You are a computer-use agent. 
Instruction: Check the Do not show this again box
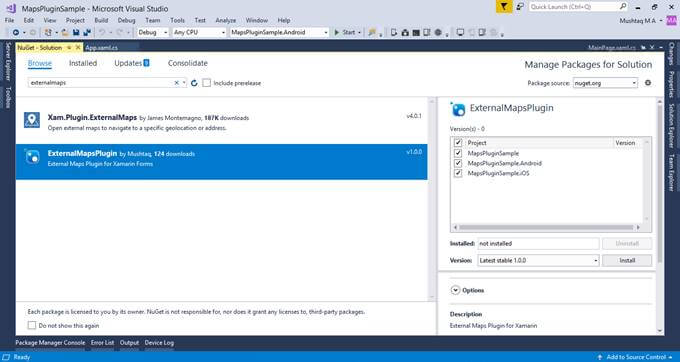click(x=32, y=325)
